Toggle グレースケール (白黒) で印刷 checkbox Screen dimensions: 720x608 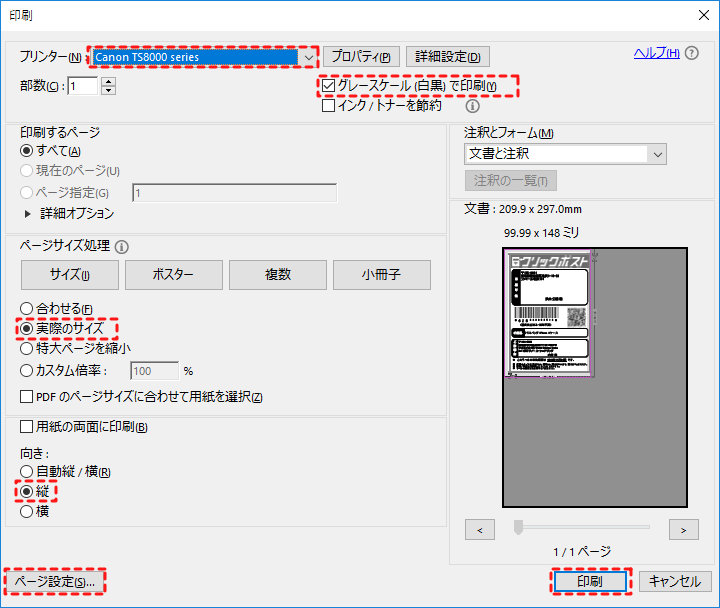tap(329, 87)
